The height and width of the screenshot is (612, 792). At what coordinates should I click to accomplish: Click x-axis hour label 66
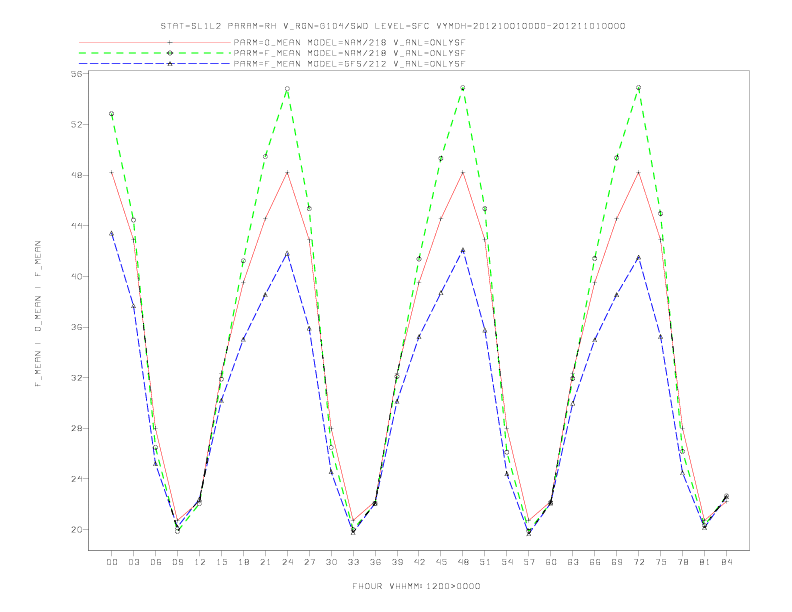[x=595, y=562]
